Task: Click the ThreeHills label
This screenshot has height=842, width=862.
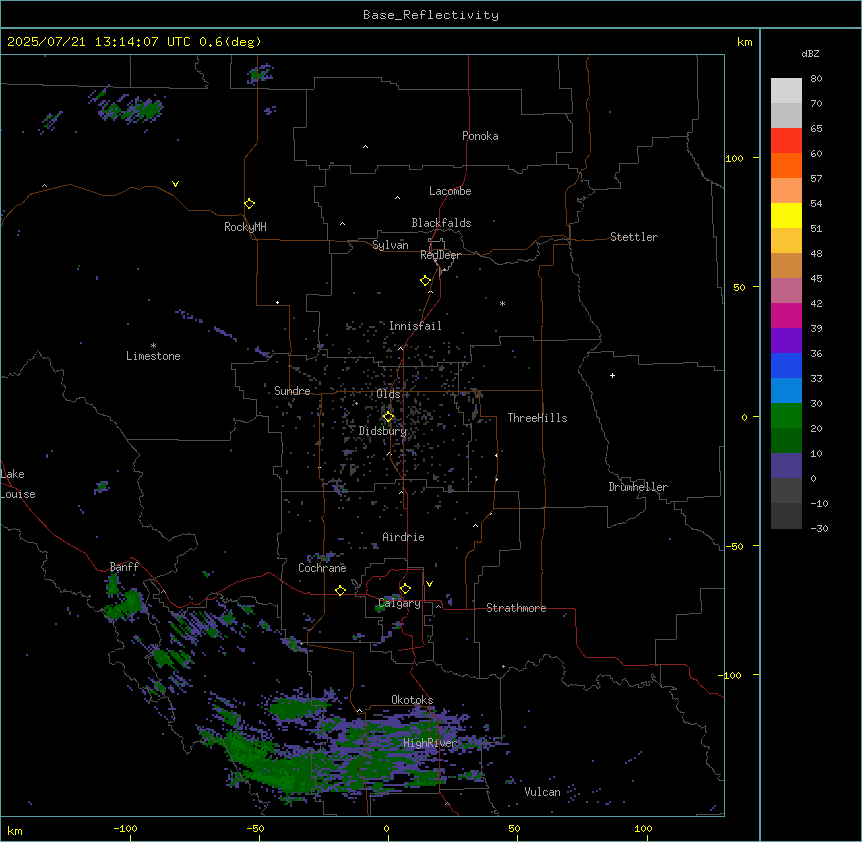Action: click(537, 418)
